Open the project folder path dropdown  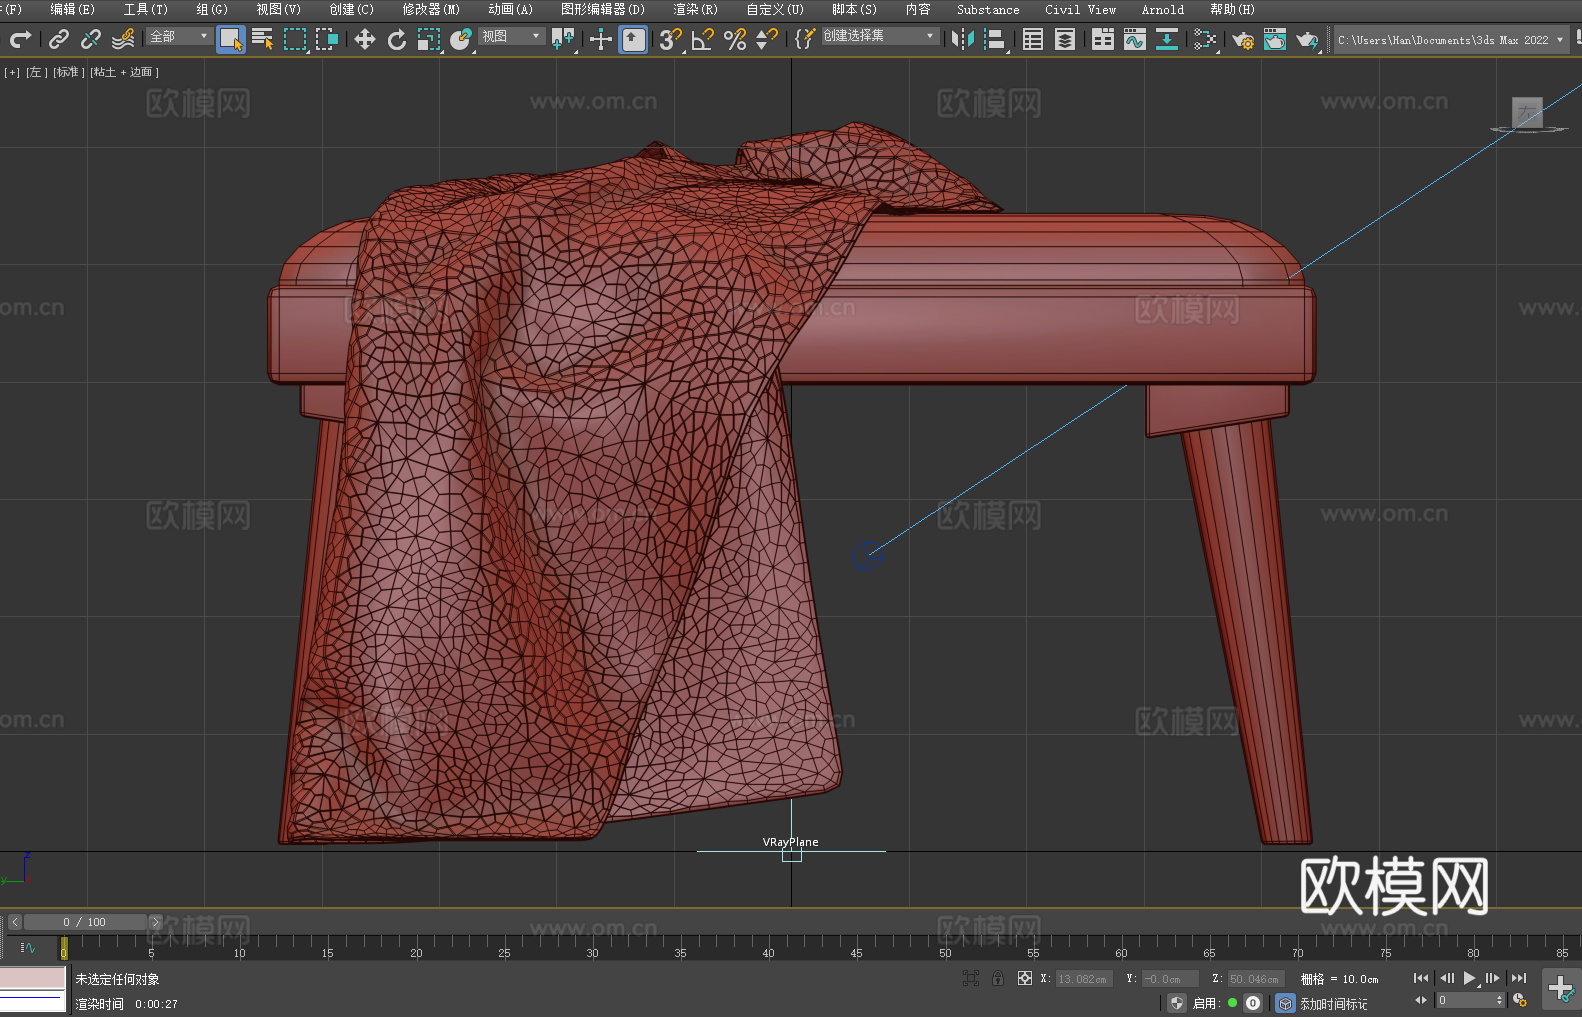[x=1451, y=40]
